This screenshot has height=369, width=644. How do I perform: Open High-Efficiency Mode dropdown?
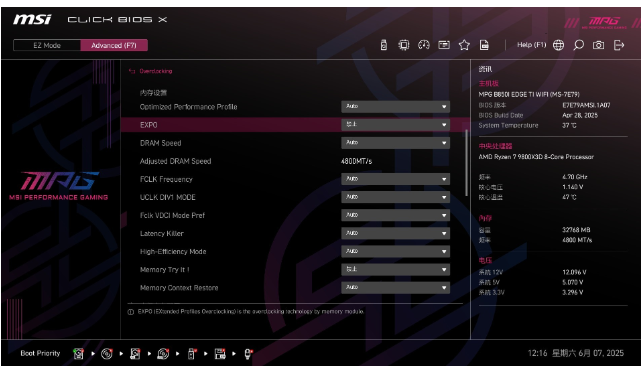pos(395,251)
